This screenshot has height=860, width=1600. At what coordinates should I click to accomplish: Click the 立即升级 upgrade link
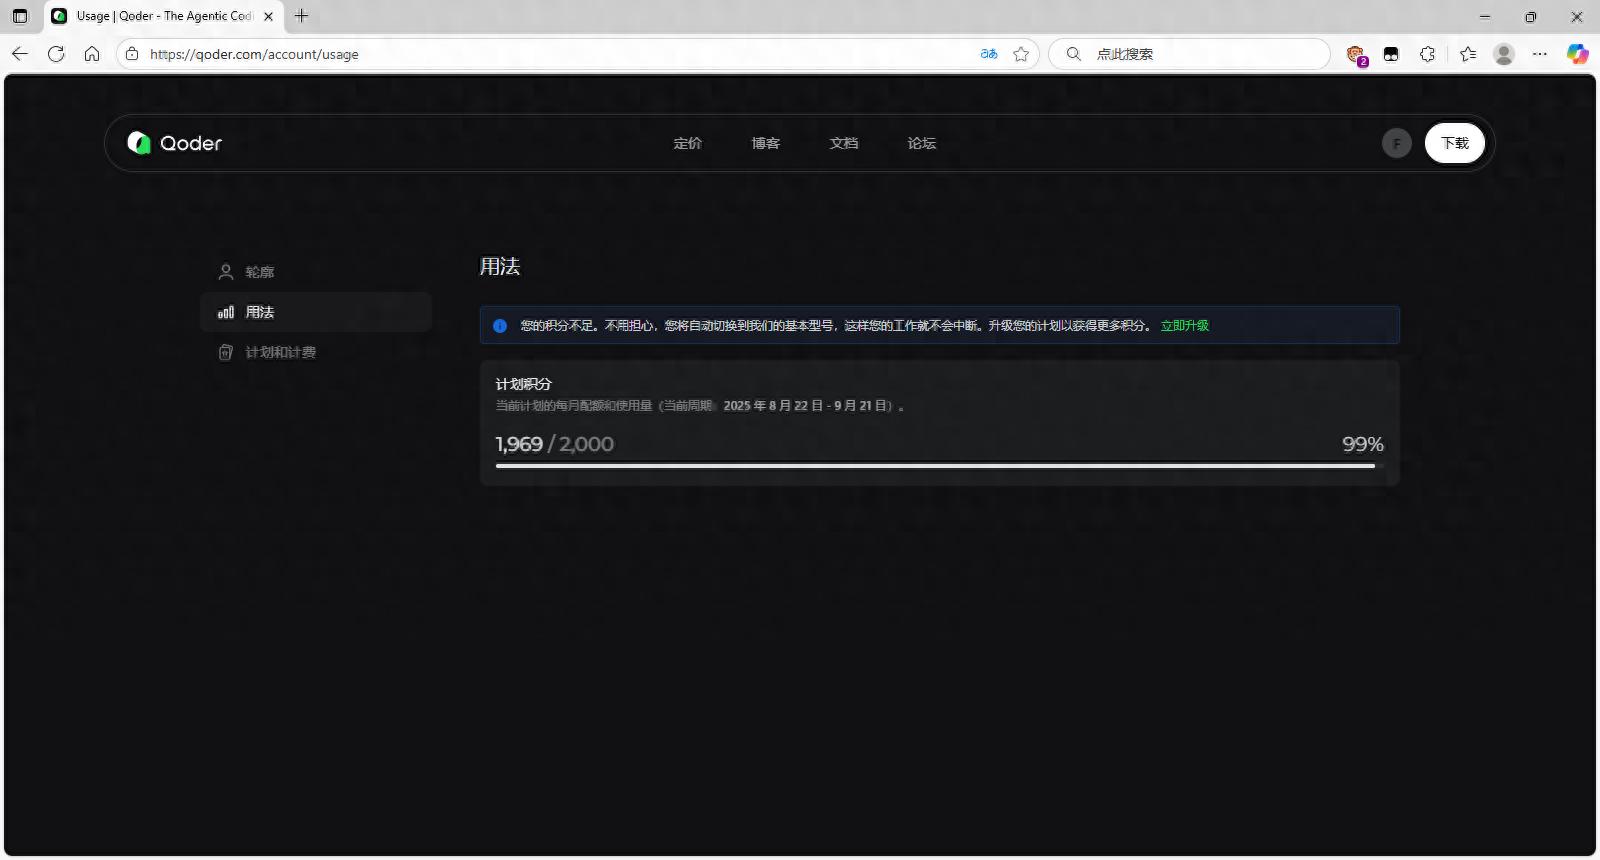pos(1185,325)
